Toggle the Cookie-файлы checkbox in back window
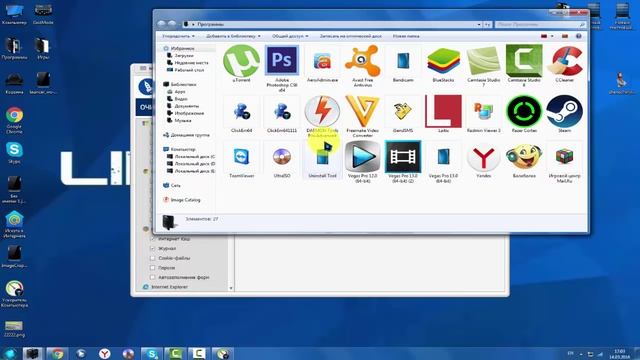 coord(153,258)
